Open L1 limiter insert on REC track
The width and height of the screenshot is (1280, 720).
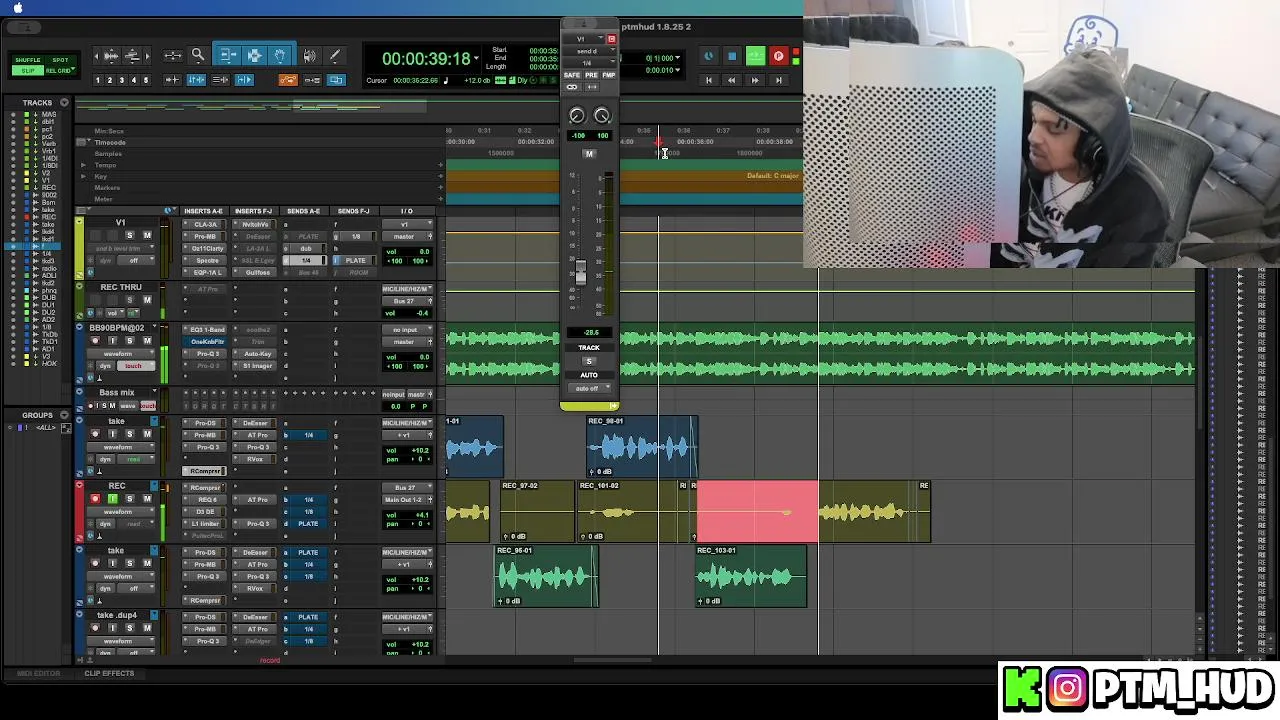[206, 523]
